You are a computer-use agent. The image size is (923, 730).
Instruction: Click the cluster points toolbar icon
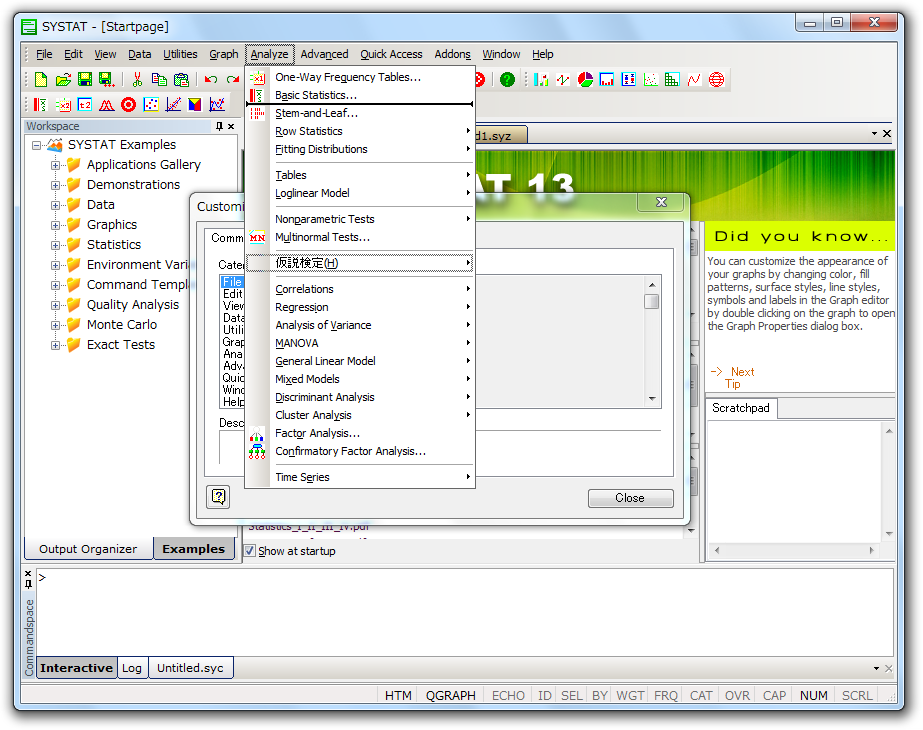151,105
